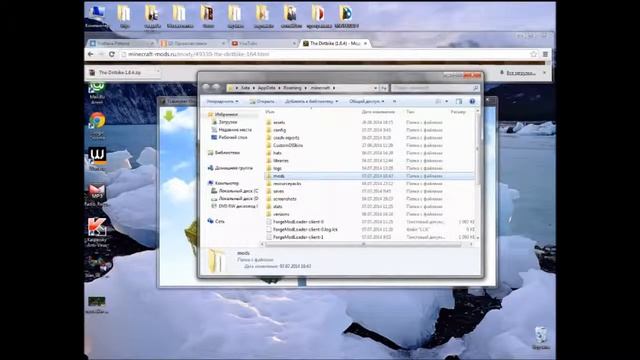640x360 pixels.
Task: Open the Общий доступ dropdown
Action: pyautogui.click(x=367, y=101)
